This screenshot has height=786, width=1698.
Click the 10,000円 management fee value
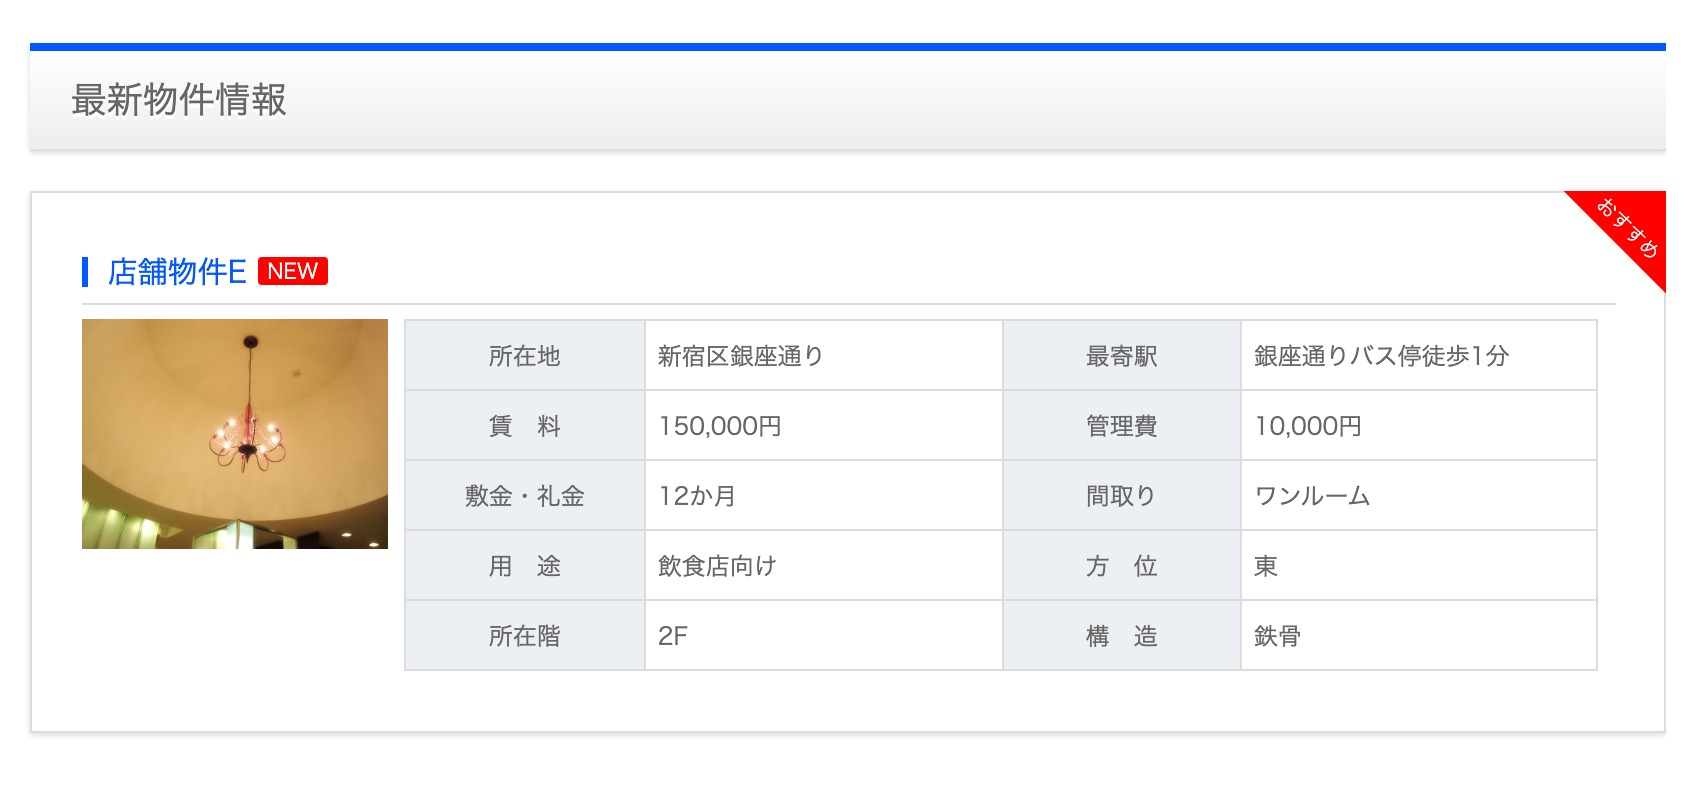coord(1307,426)
